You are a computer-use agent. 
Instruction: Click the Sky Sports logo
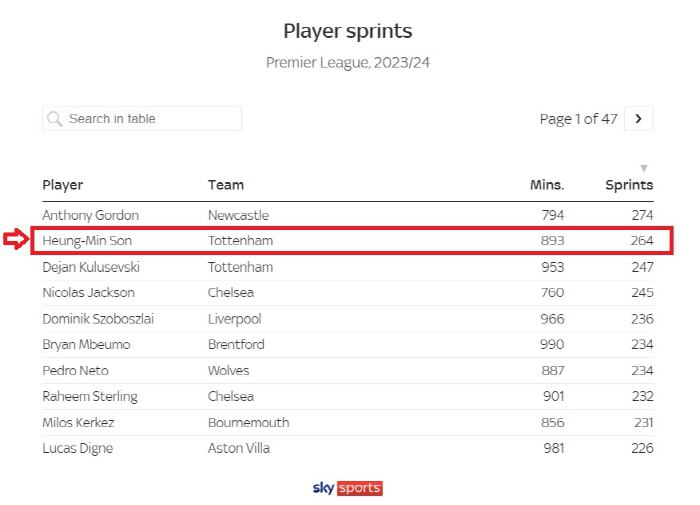348,488
